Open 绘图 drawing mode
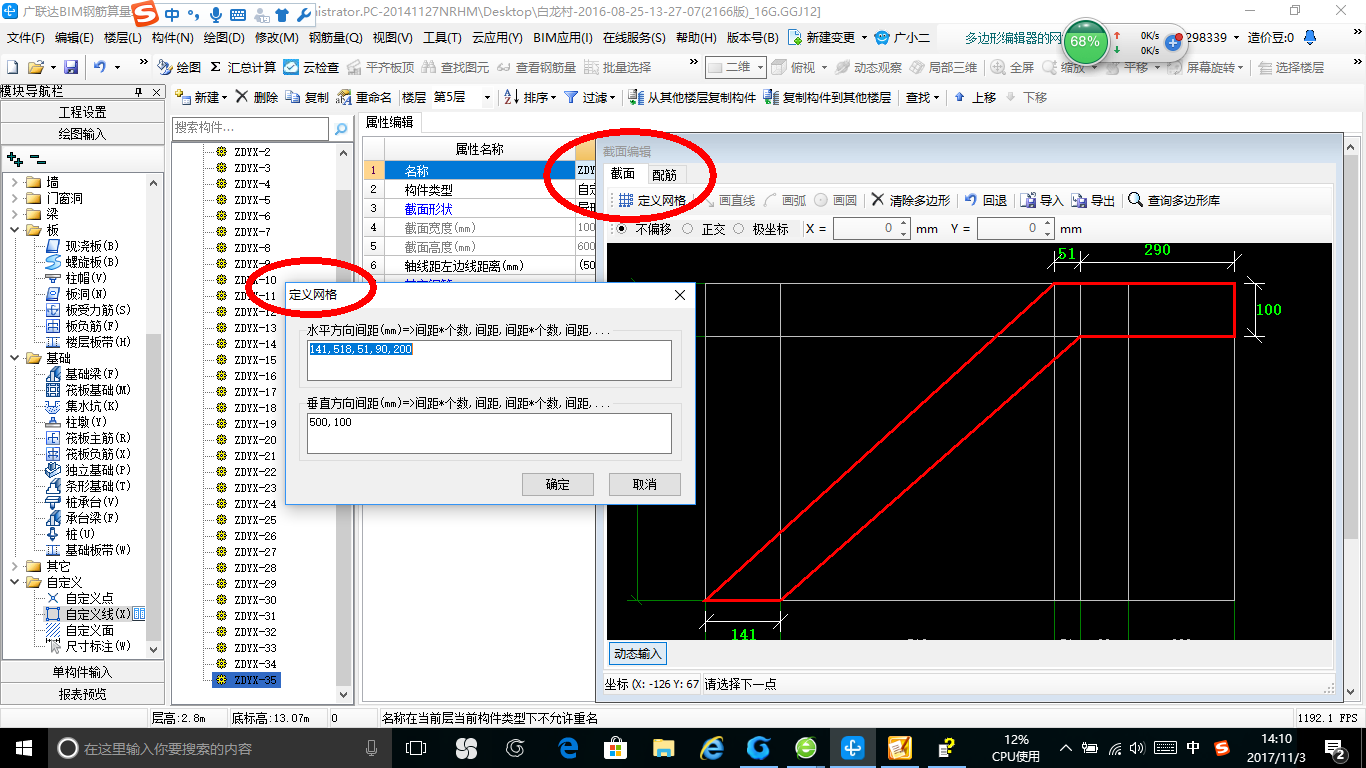The width and height of the screenshot is (1366, 768). [180, 67]
